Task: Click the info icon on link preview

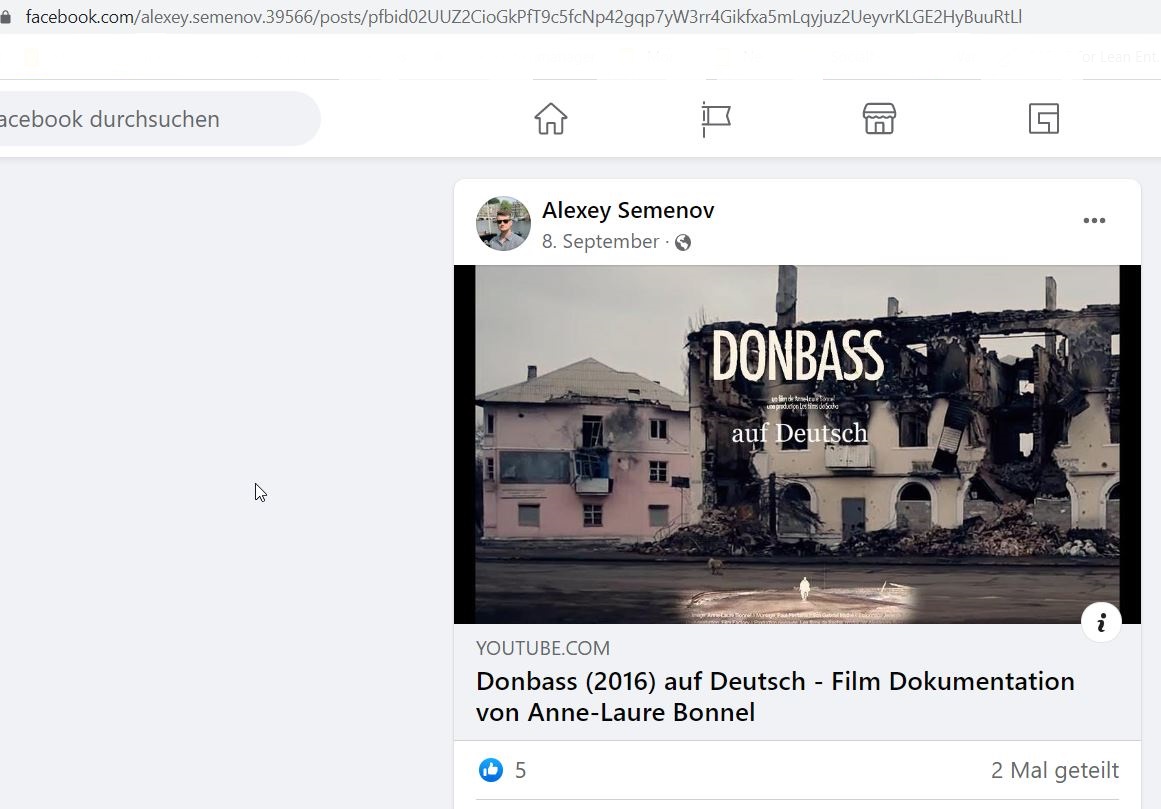Action: tap(1101, 622)
